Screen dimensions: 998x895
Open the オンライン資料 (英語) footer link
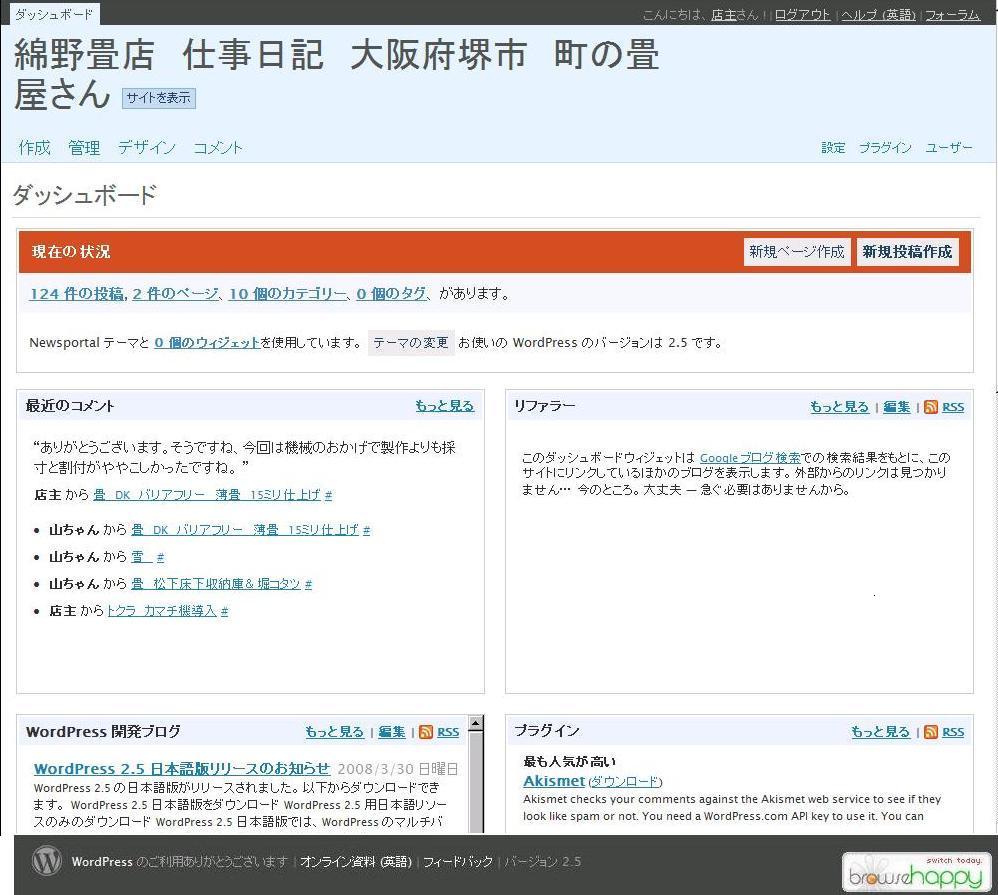pyautogui.click(x=356, y=862)
